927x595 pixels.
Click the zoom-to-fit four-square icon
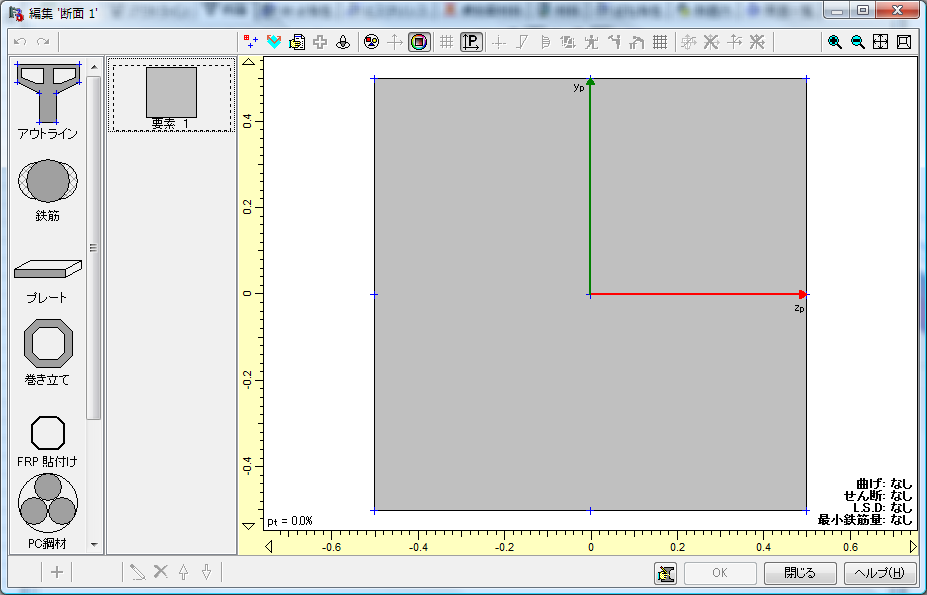pyautogui.click(x=881, y=42)
